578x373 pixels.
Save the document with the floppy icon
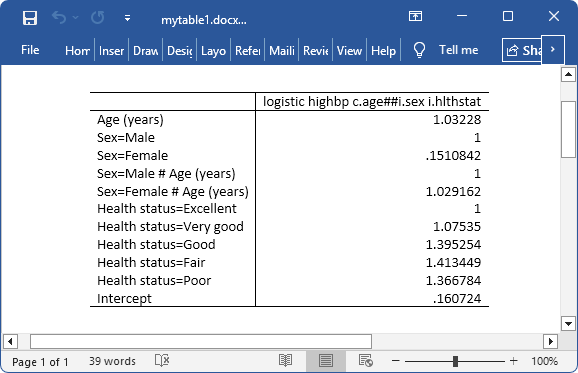coord(30,18)
